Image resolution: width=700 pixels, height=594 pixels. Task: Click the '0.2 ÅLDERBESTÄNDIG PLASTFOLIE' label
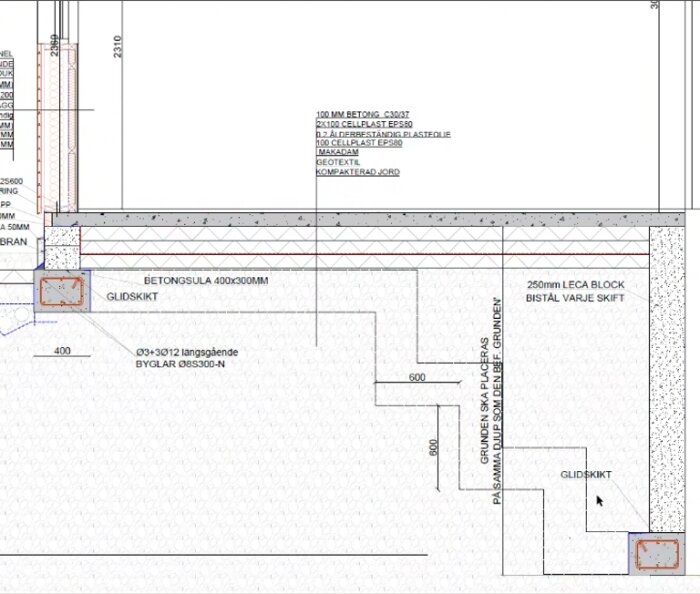[383, 134]
